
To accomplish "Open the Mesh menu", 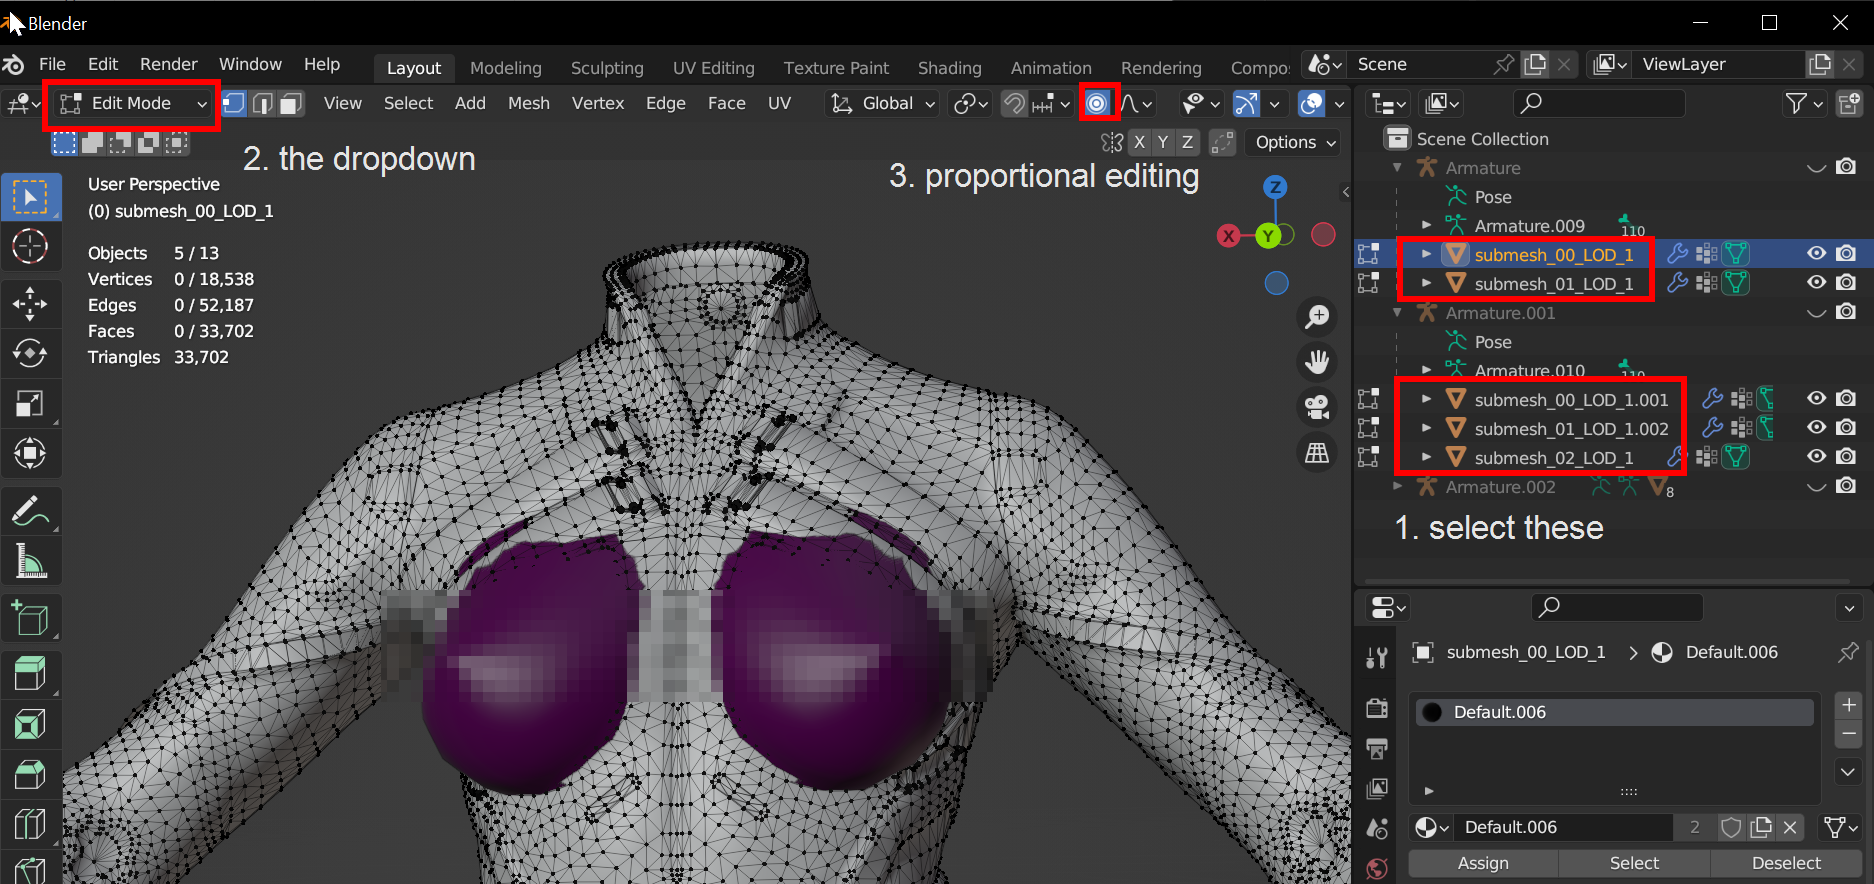I will point(528,103).
